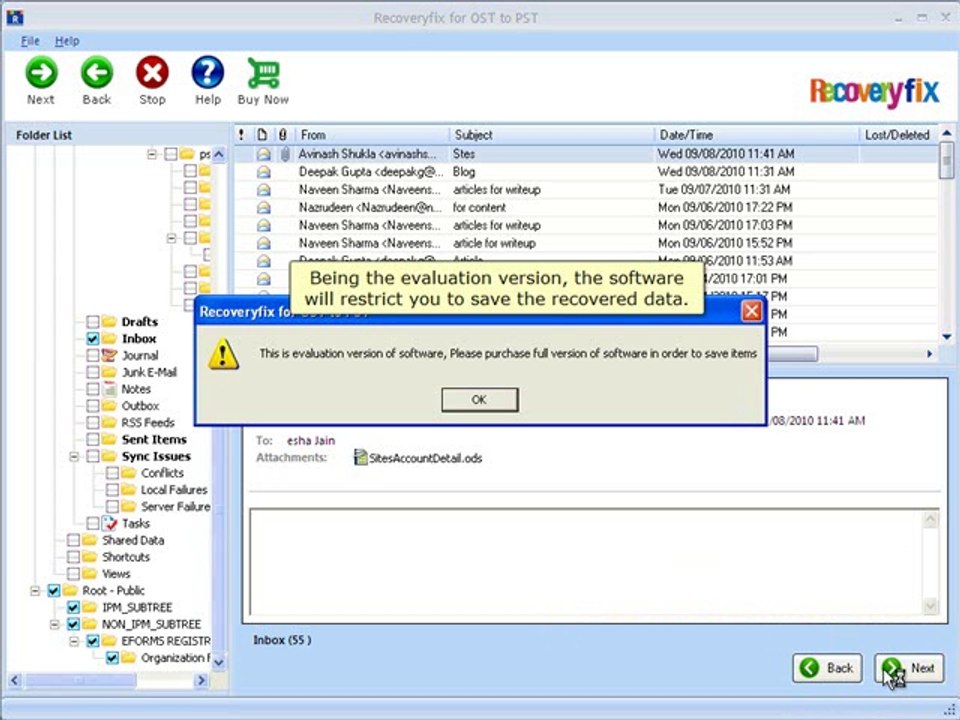Collapse the top ps folder node
960x720 pixels.
(x=152, y=154)
